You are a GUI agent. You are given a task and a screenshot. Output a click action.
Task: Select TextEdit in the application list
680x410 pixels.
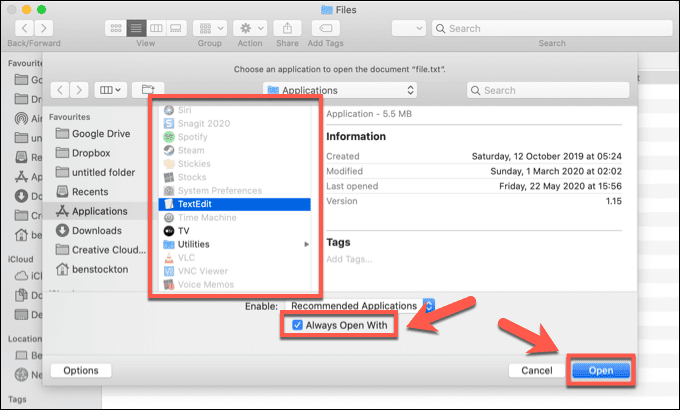click(235, 204)
